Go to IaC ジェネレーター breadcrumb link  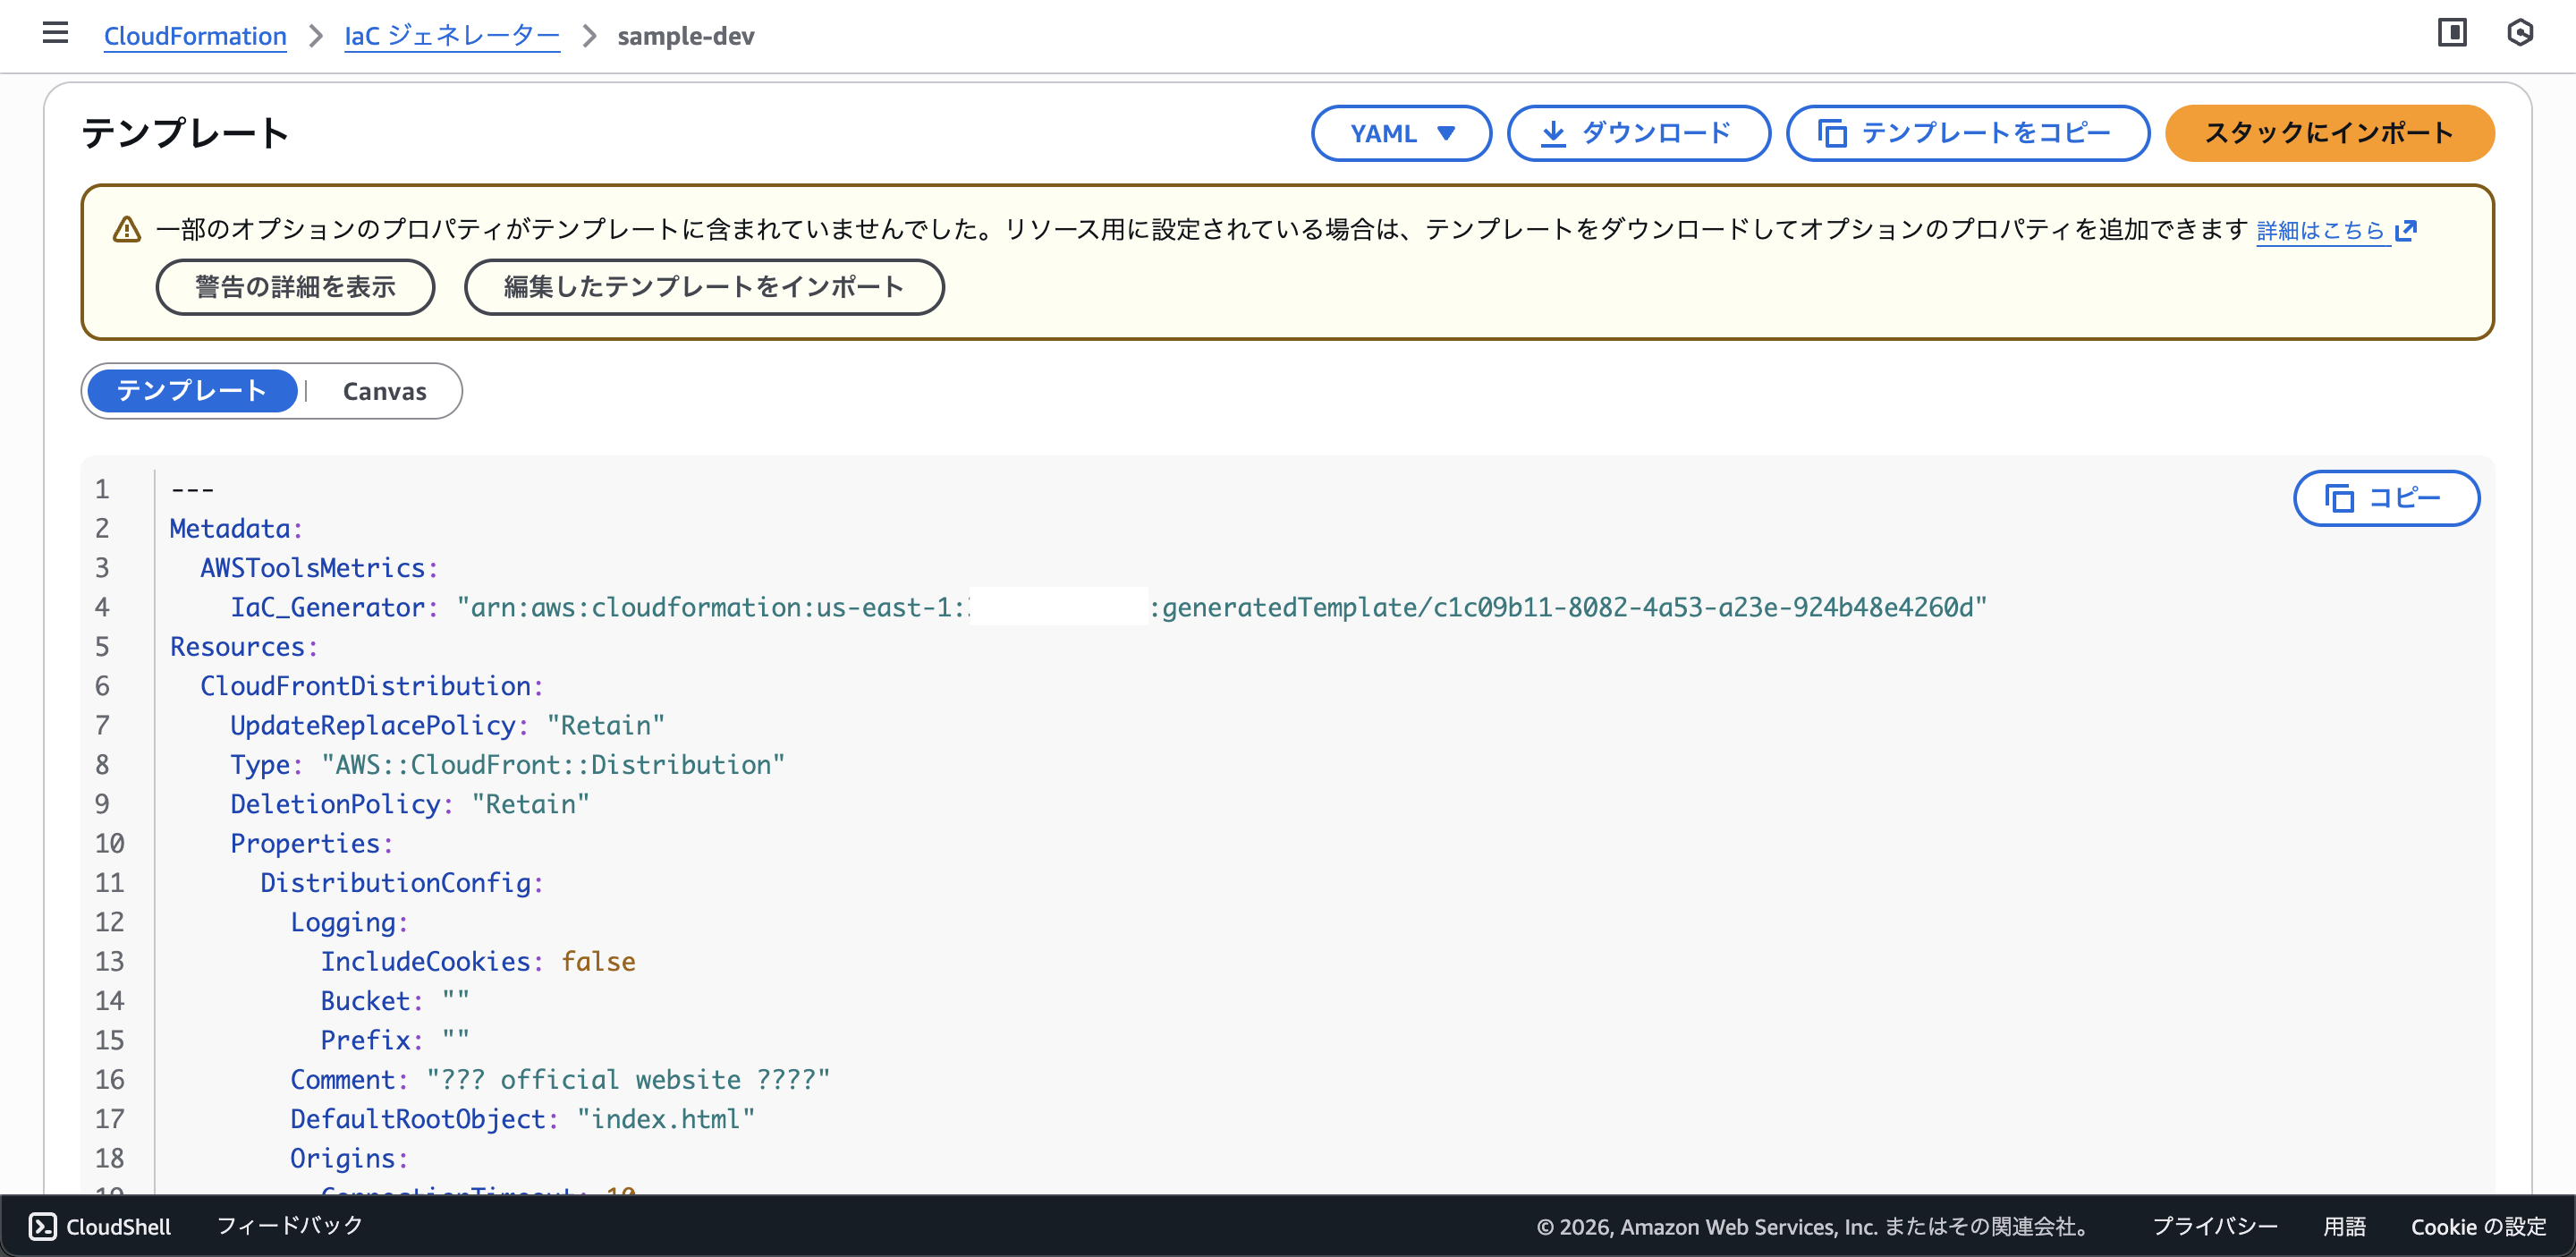451,36
